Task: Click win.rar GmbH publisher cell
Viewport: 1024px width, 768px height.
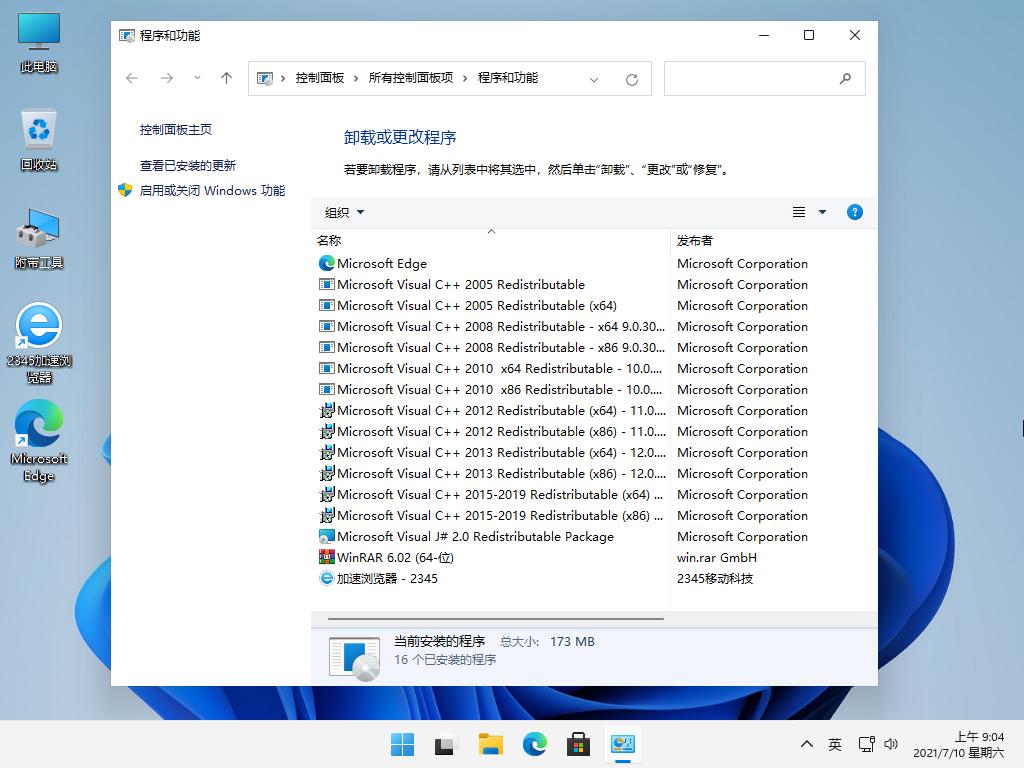Action: [716, 557]
